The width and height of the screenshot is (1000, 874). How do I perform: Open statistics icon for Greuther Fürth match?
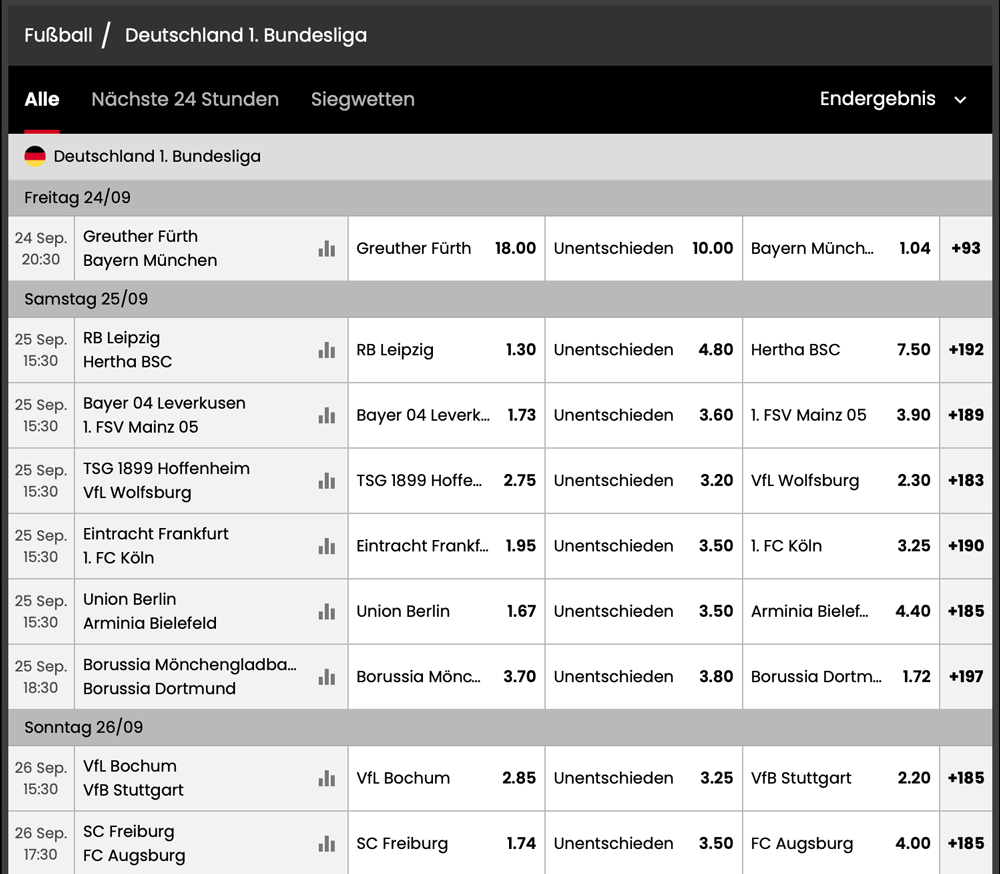tap(326, 249)
